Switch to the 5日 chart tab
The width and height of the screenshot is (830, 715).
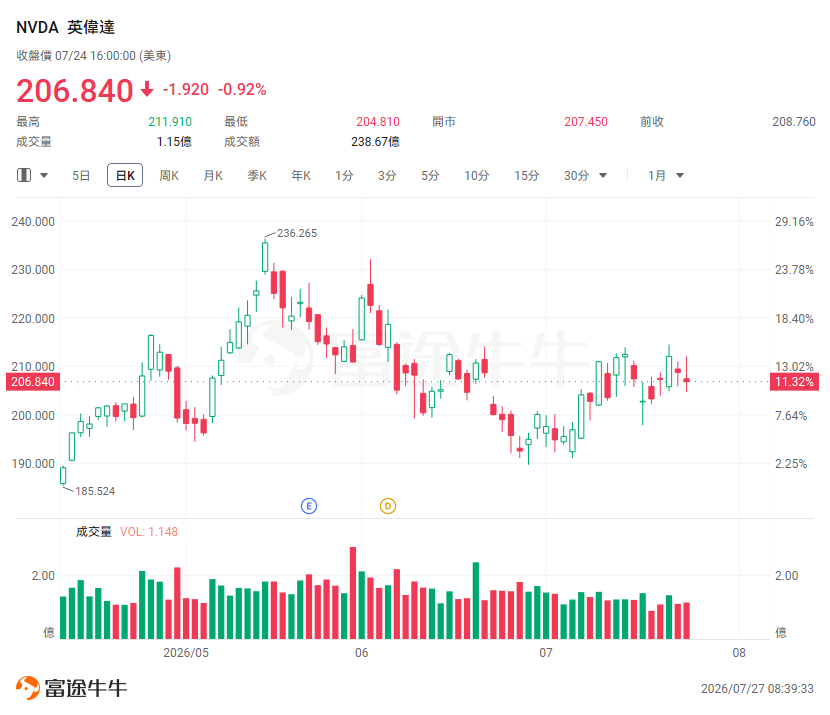coord(81,176)
